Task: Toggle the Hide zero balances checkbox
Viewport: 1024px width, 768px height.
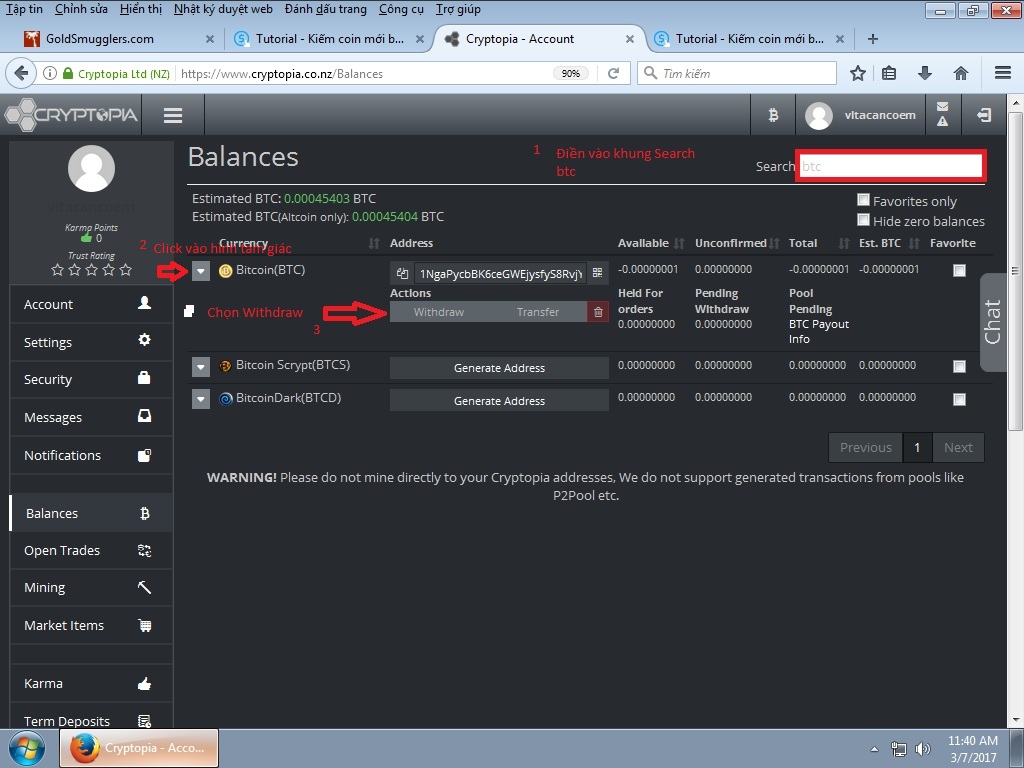Action: [863, 220]
